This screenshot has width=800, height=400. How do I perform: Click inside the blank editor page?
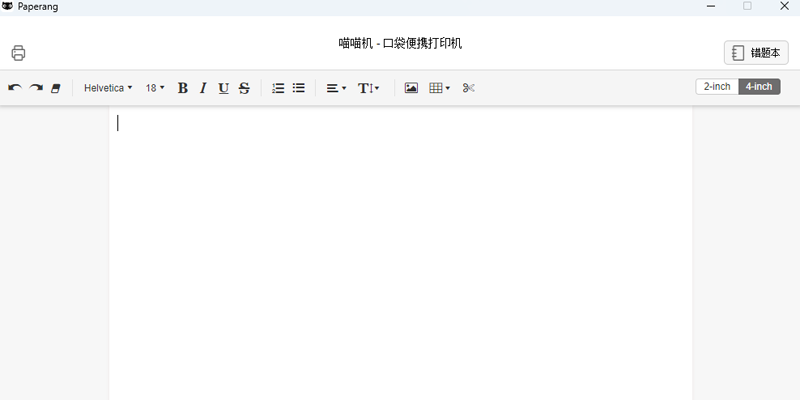pos(401,255)
